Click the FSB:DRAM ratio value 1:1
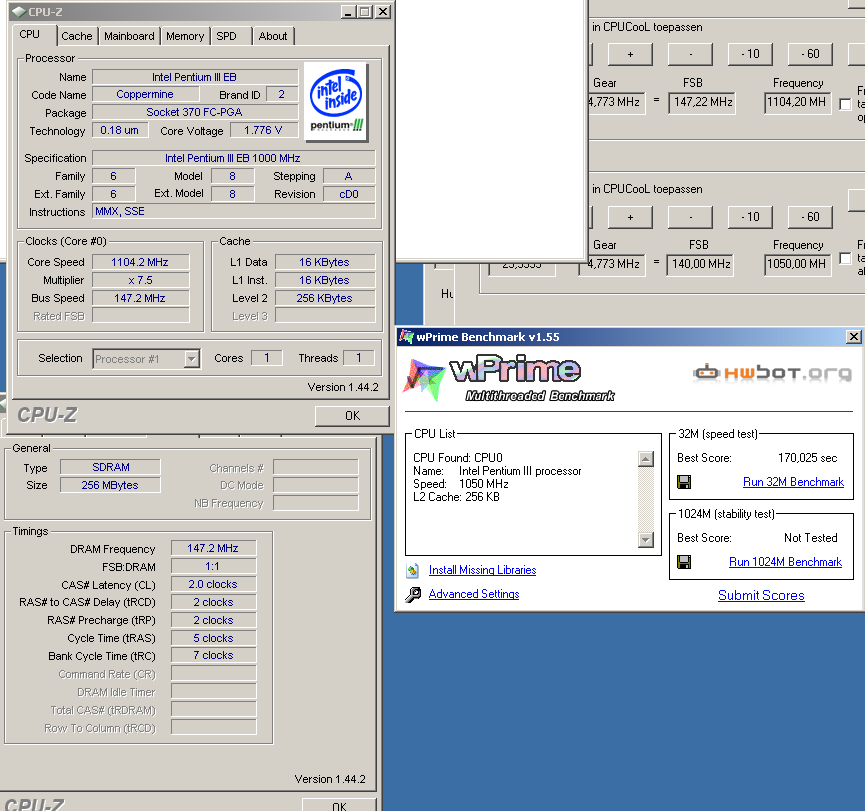The width and height of the screenshot is (865, 811). 213,566
